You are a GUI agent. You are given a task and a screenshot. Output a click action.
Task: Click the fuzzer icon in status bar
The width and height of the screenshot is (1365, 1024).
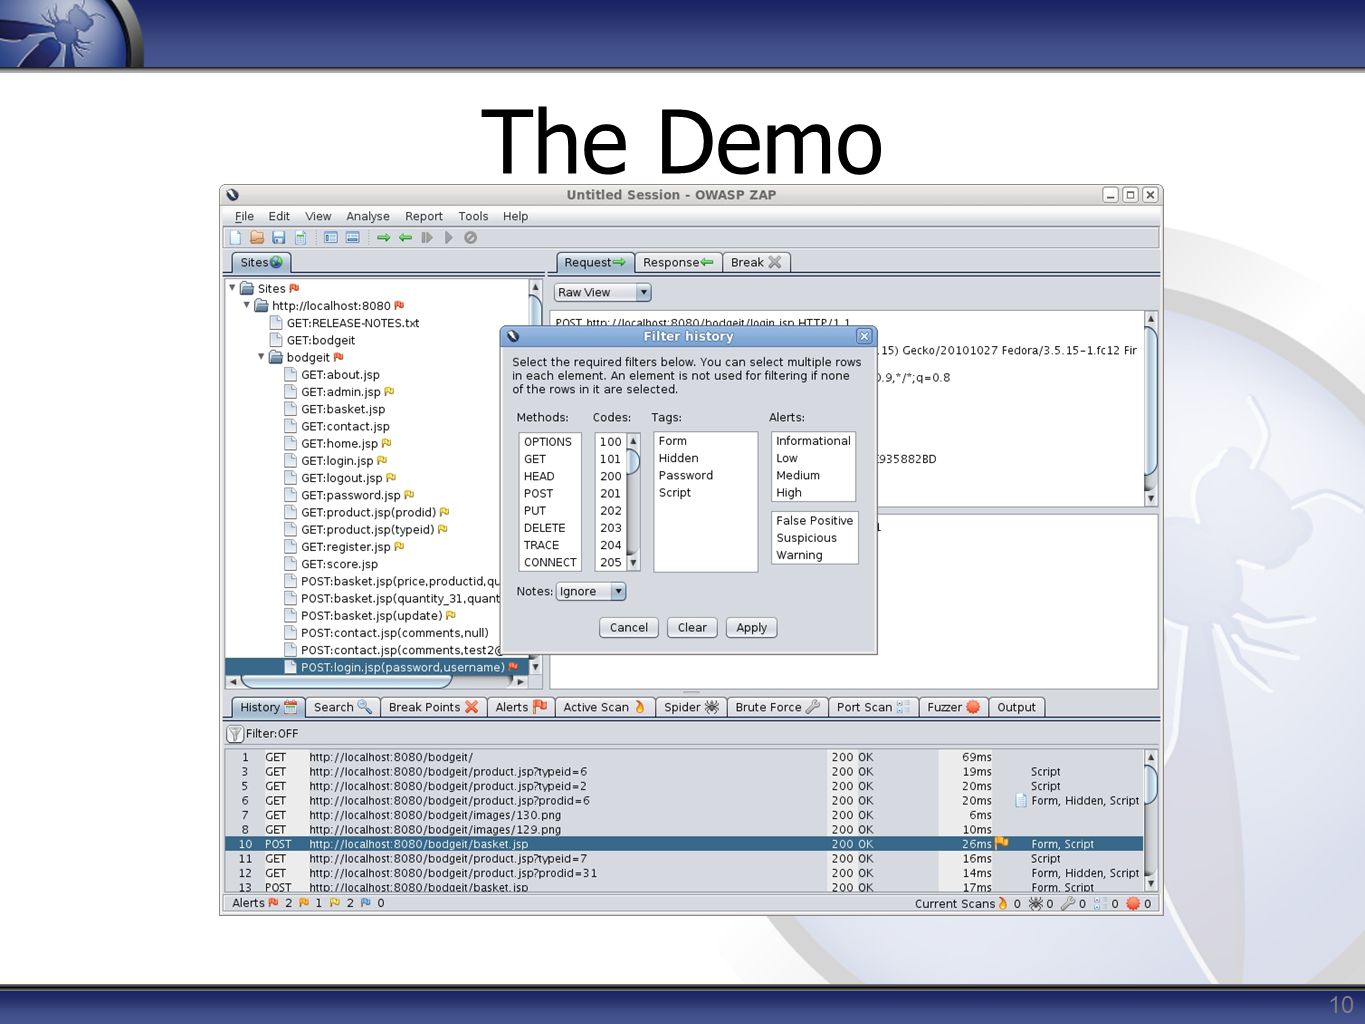click(1133, 903)
